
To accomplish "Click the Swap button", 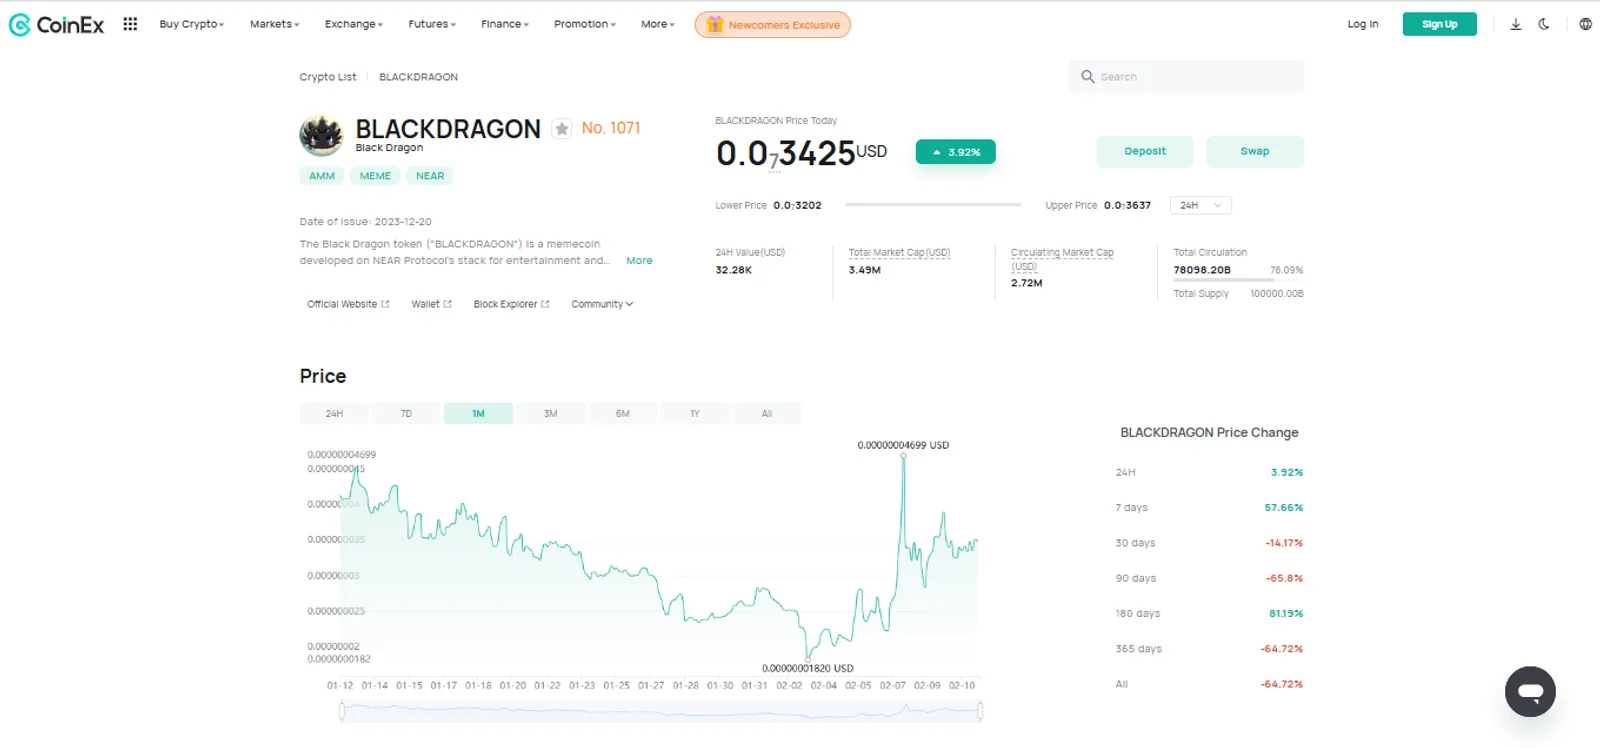I will [1255, 151].
